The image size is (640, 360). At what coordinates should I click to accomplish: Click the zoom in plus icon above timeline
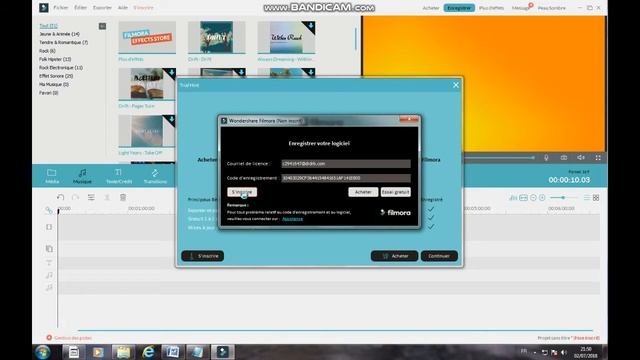542,198
